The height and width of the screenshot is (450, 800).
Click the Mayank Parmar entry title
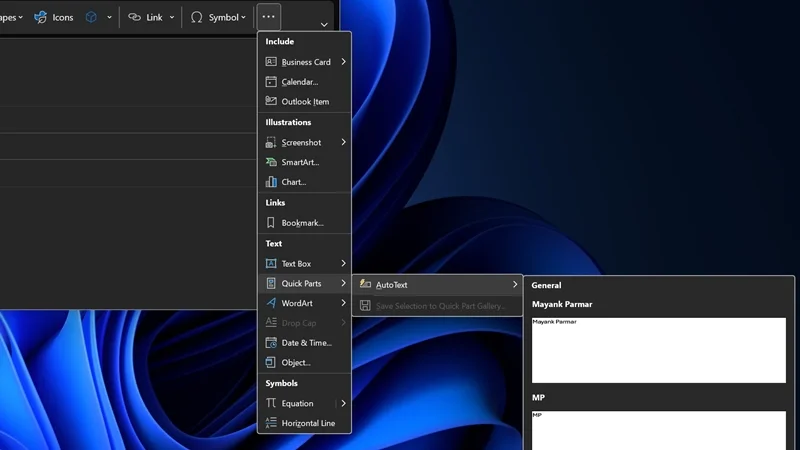[562, 304]
